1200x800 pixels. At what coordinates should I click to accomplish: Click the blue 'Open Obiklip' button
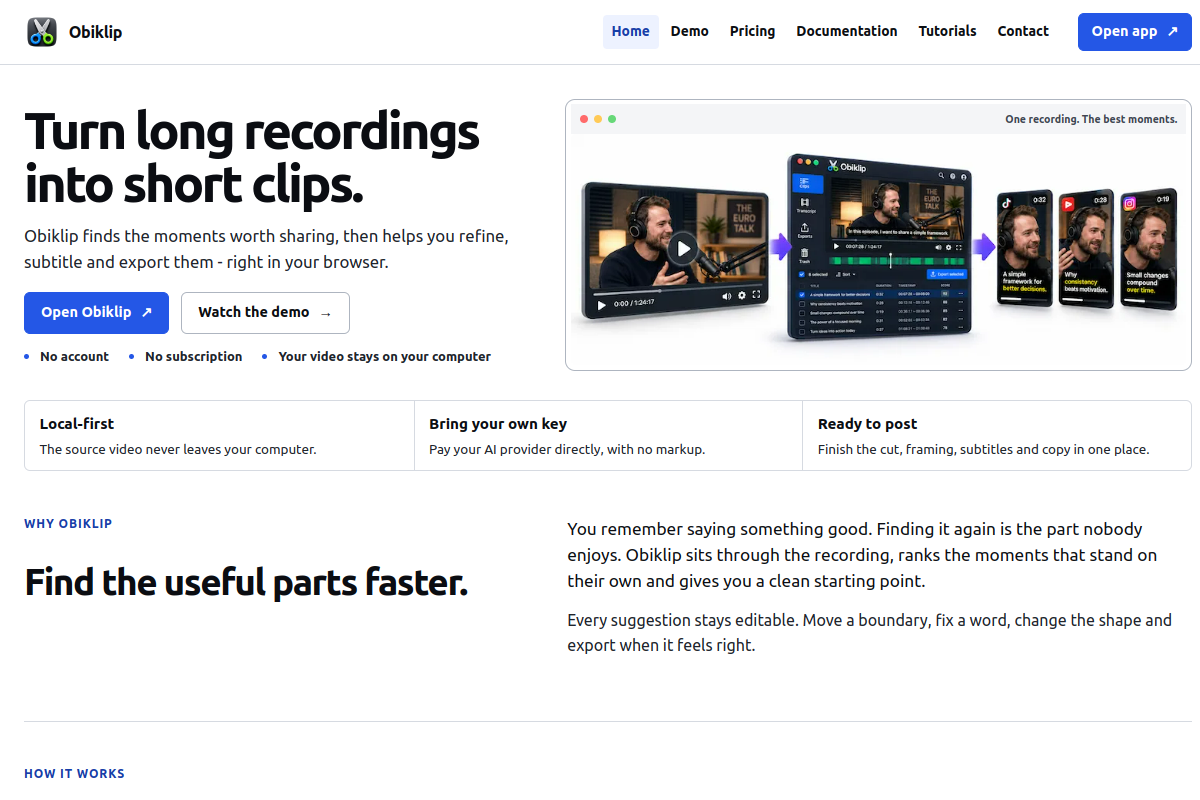[96, 313]
